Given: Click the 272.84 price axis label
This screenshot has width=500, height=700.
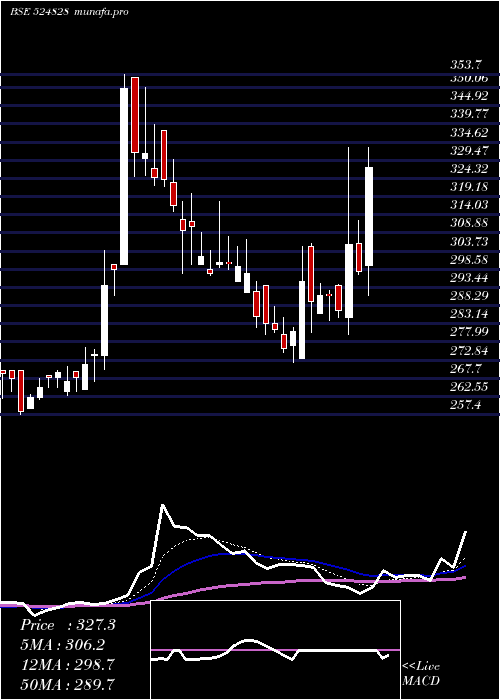Looking at the screenshot, I should click(469, 351).
